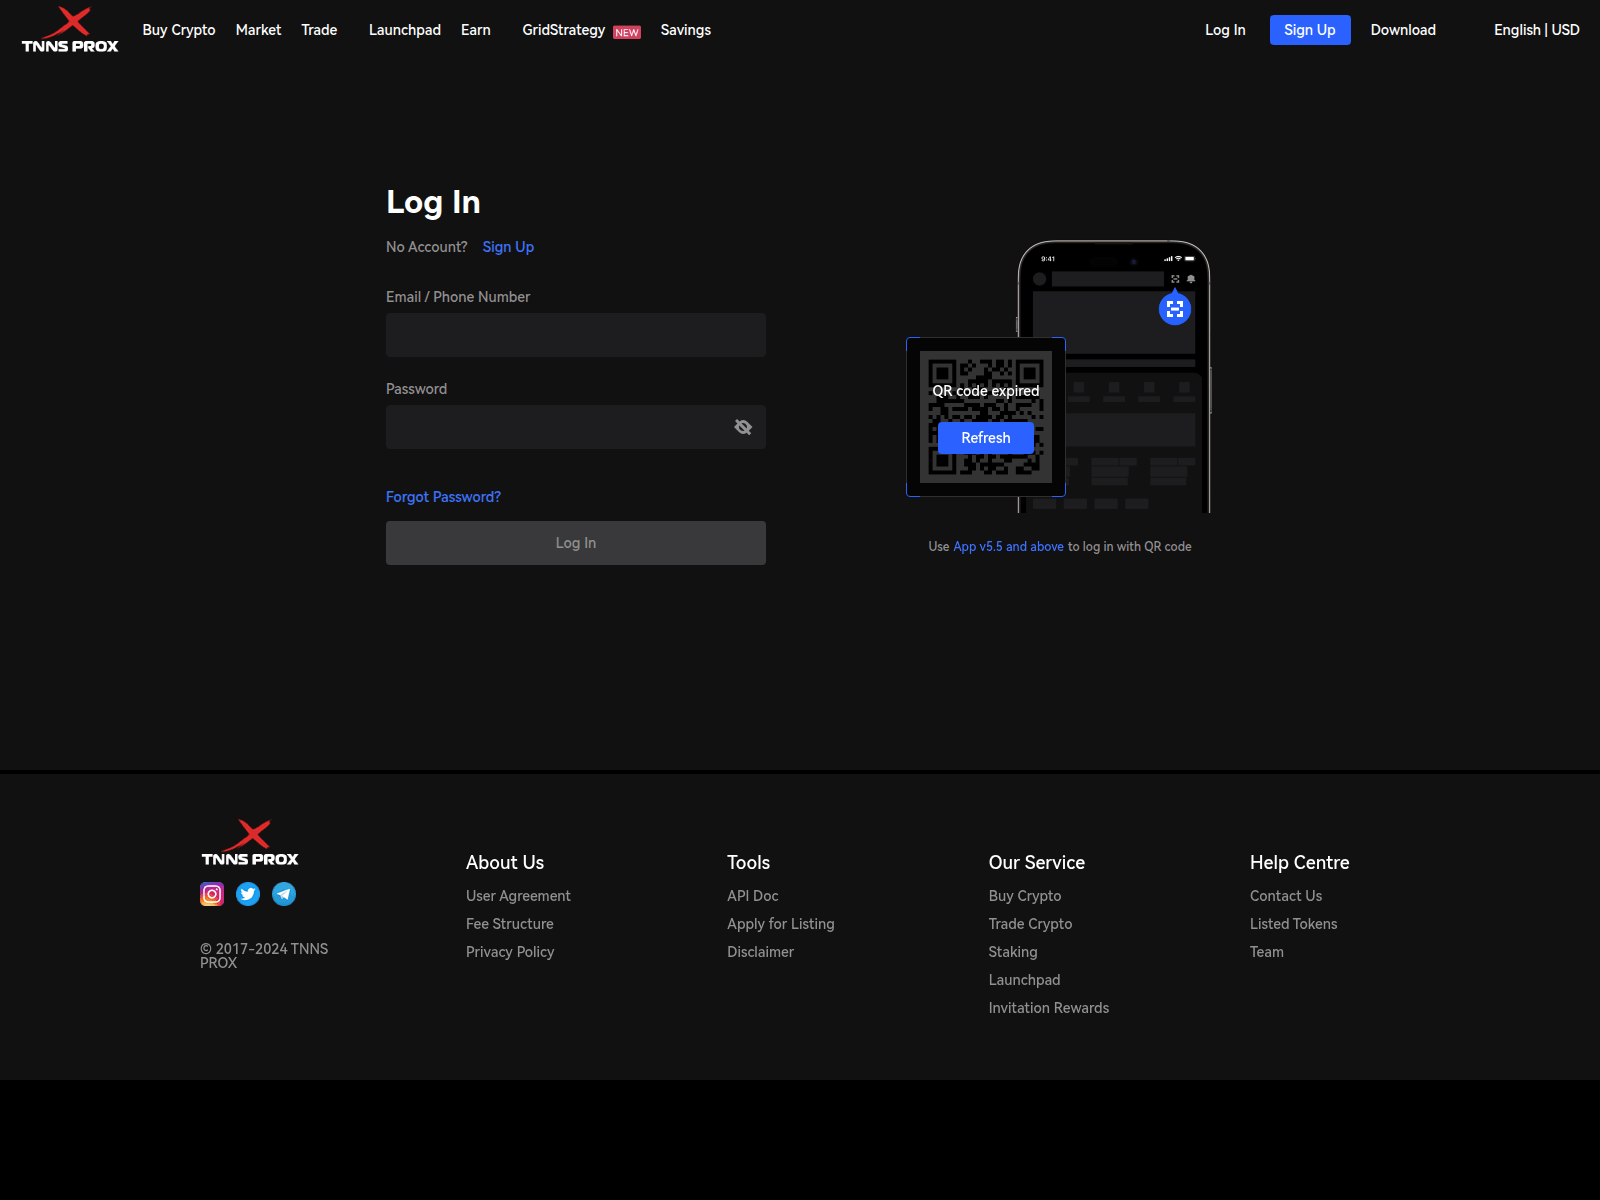Click the Forgot Password? link
The height and width of the screenshot is (1200, 1600).
443,497
